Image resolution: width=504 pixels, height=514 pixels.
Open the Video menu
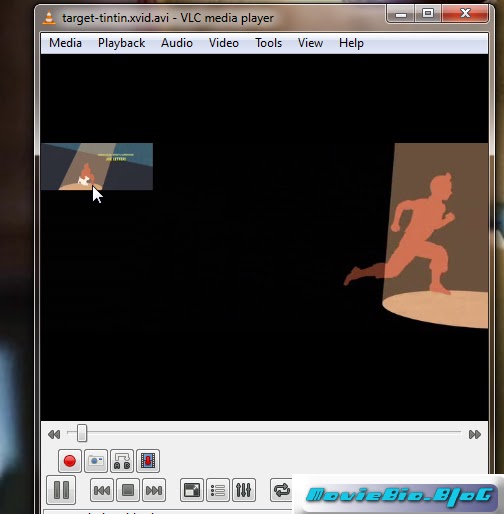point(224,43)
